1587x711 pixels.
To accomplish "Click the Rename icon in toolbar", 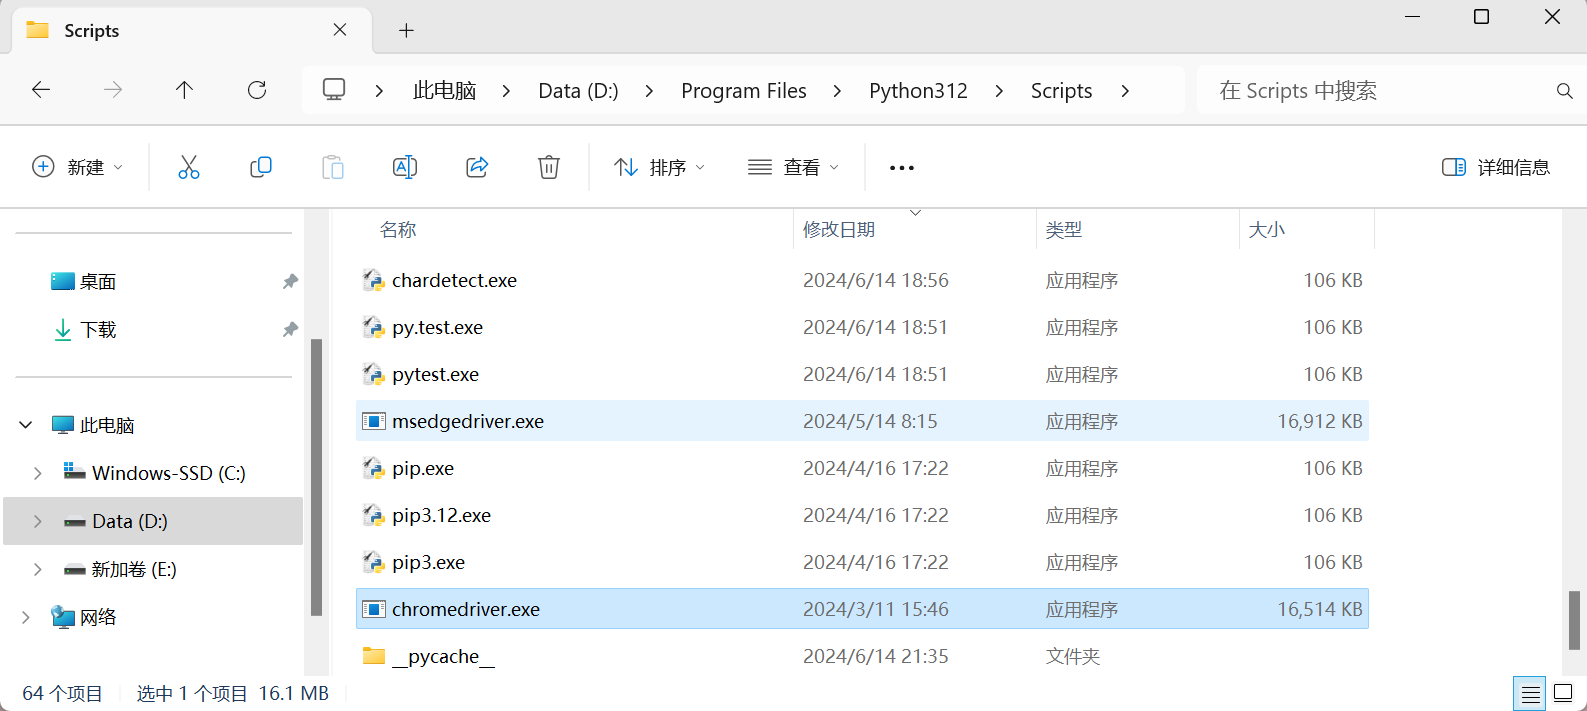I will coord(405,167).
